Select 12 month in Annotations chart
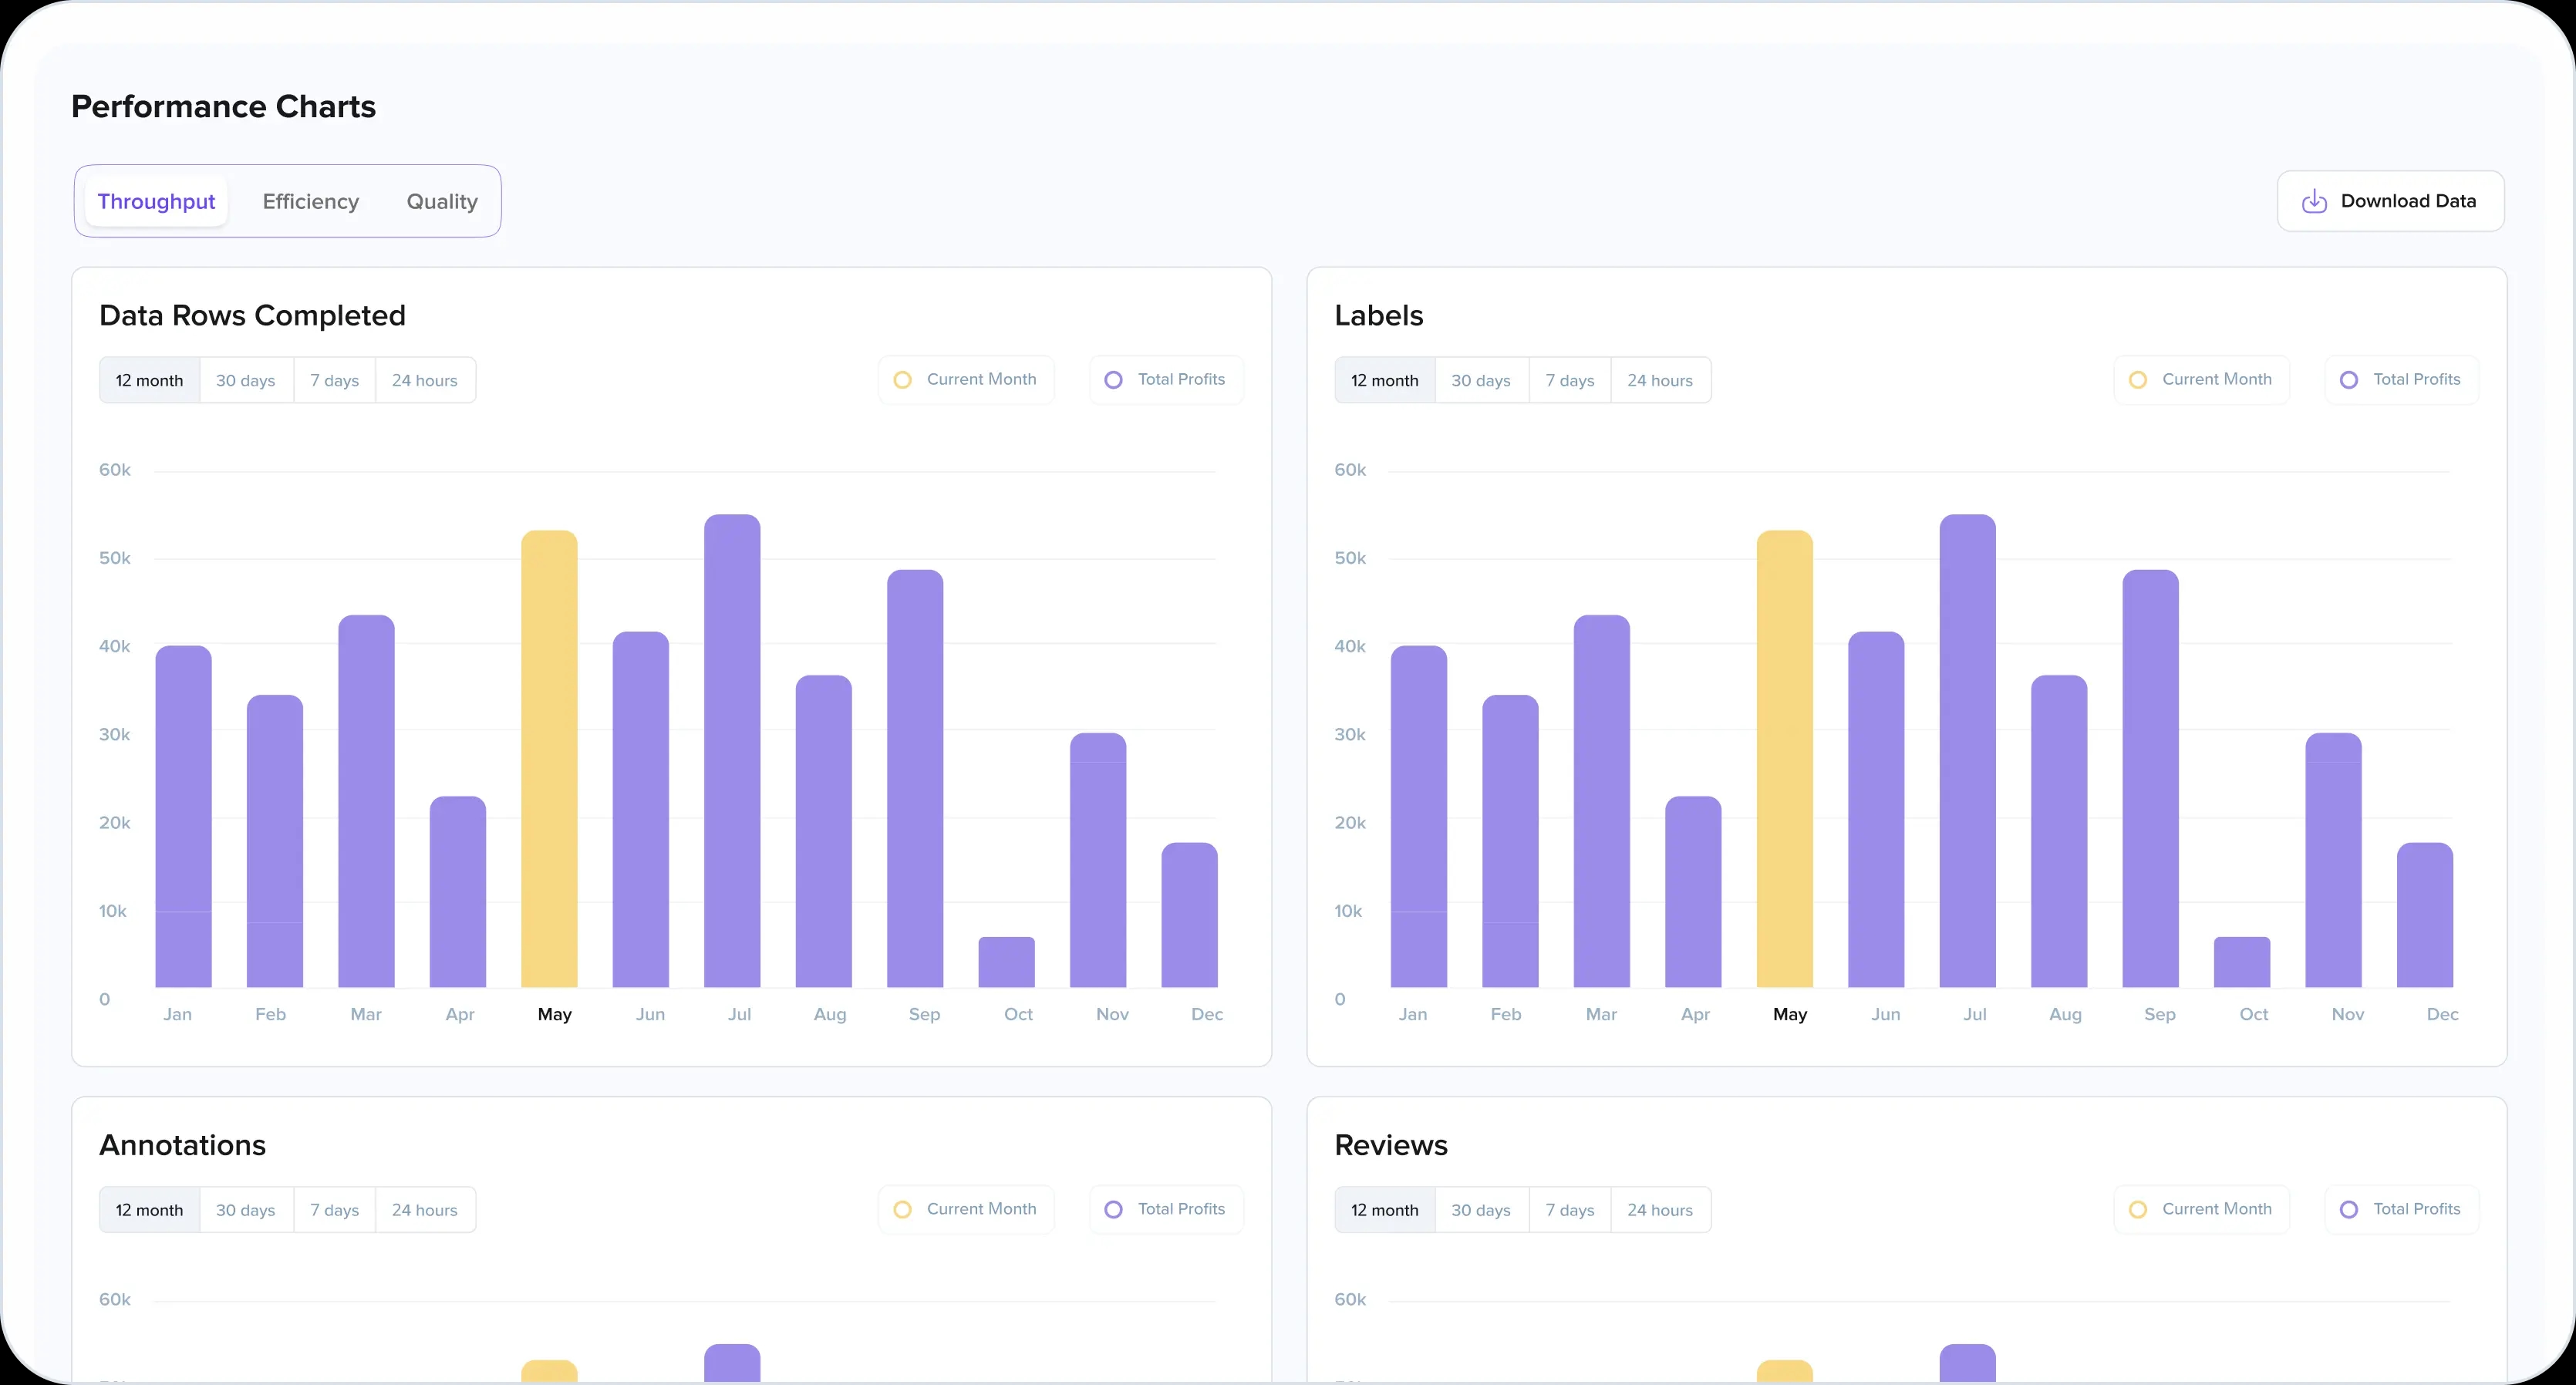The image size is (2576, 1385). [x=149, y=1210]
